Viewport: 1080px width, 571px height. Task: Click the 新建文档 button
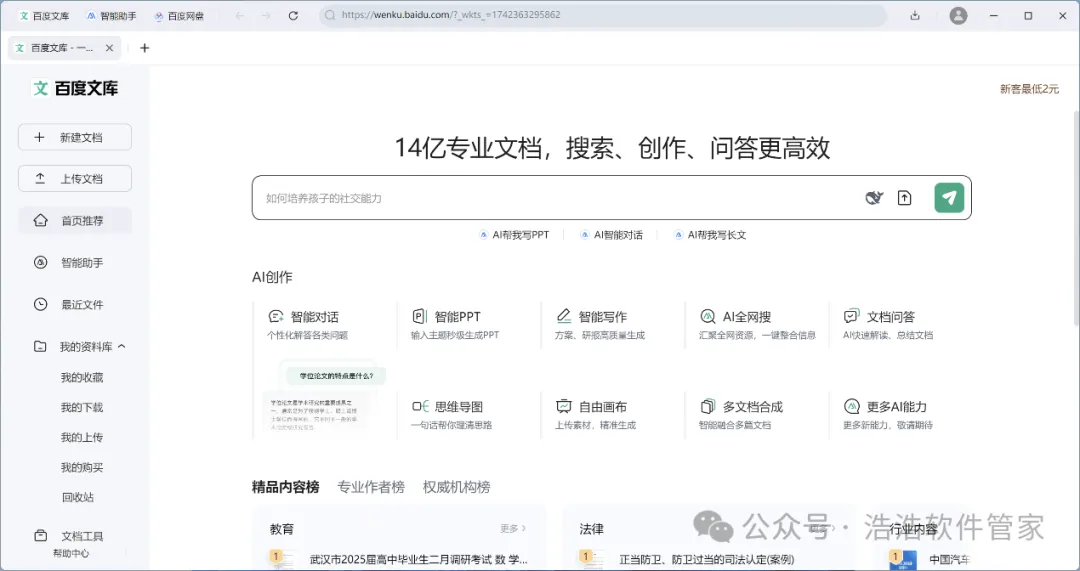[x=74, y=137]
